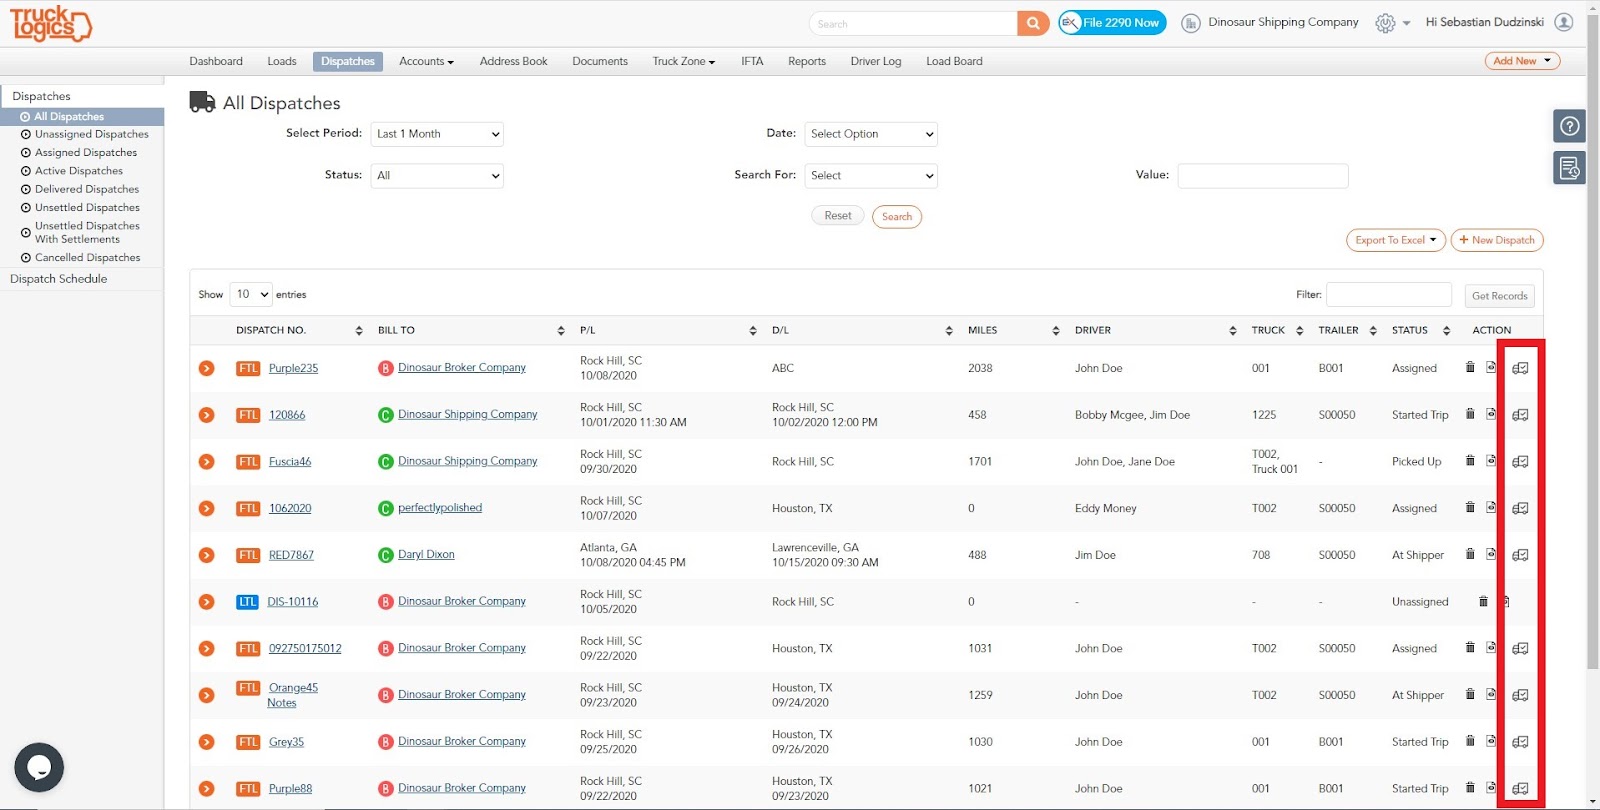Click truck check icon for Fuscia46
This screenshot has height=810, width=1600.
[1520, 461]
